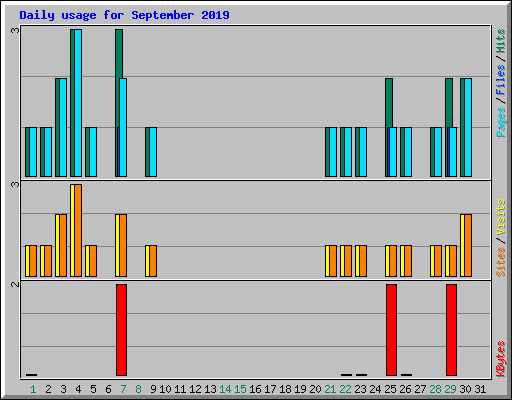The width and height of the screenshot is (512, 400).
Task: Click the orange sites bar for day 30
Action: tap(468, 245)
